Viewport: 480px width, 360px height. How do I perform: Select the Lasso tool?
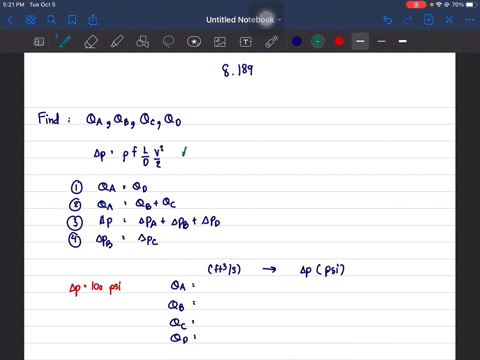pyautogui.click(x=169, y=42)
